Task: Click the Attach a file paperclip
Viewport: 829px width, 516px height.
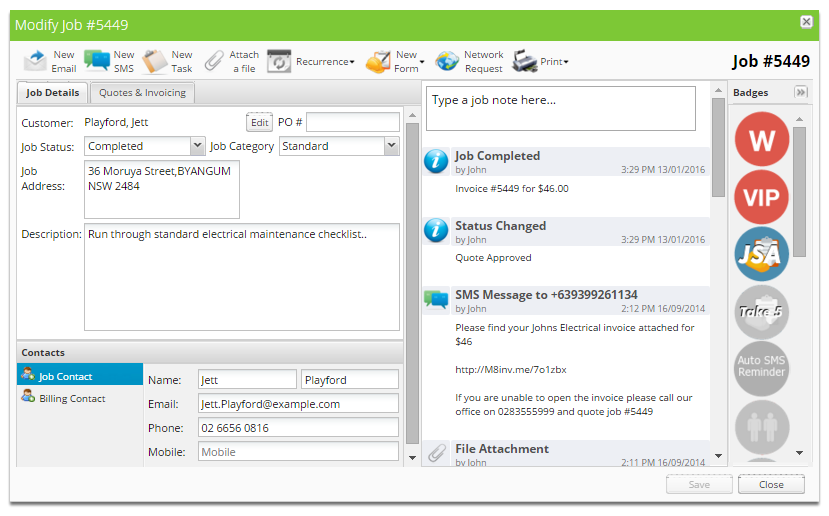Action: [x=214, y=61]
